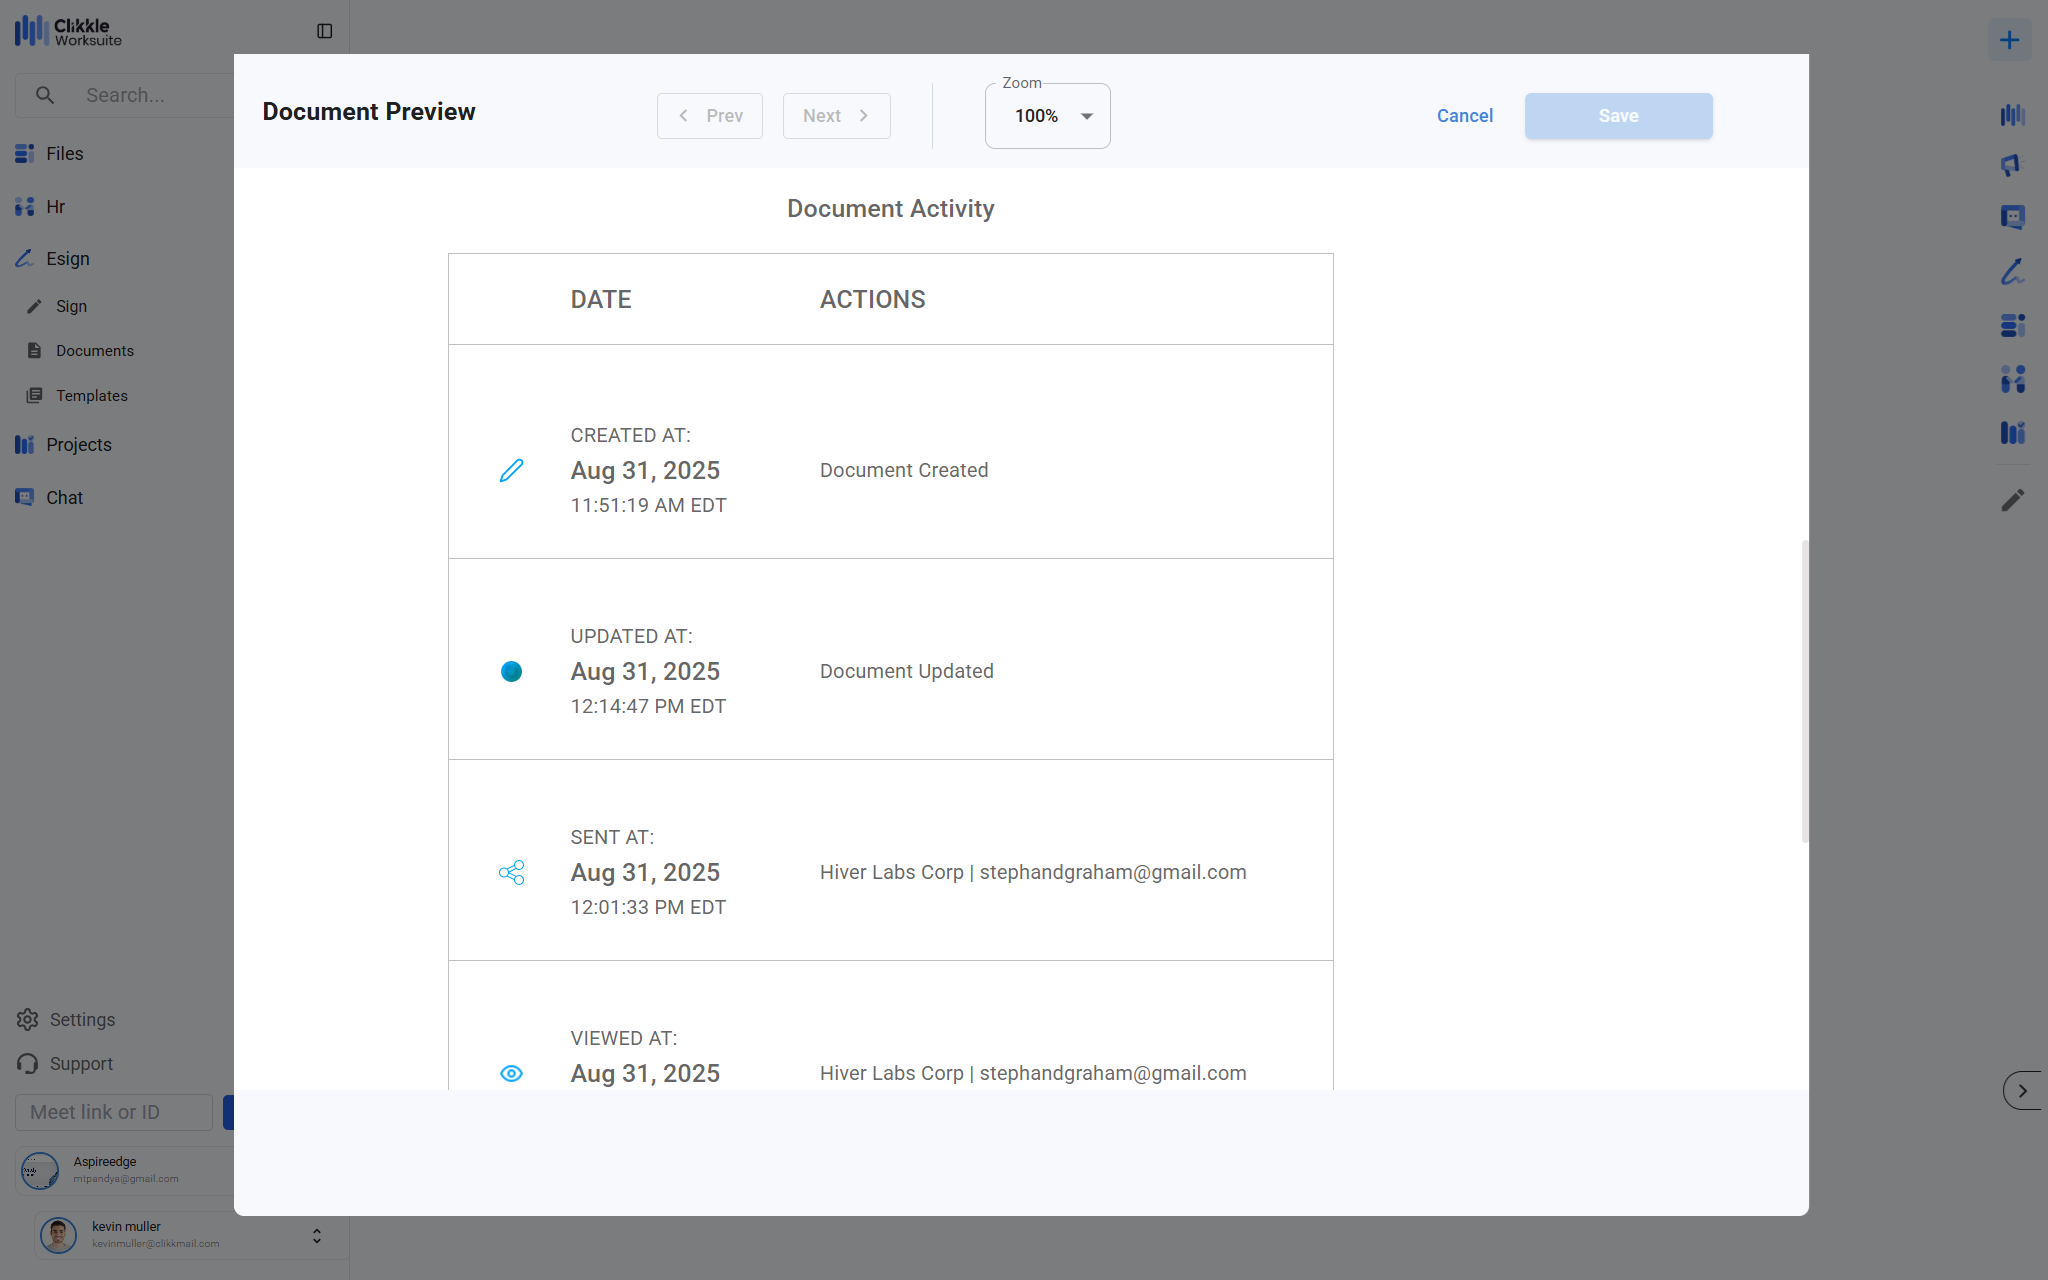Click the document preview vertical scrollbar
The height and width of the screenshot is (1280, 2048).
coord(1804,690)
